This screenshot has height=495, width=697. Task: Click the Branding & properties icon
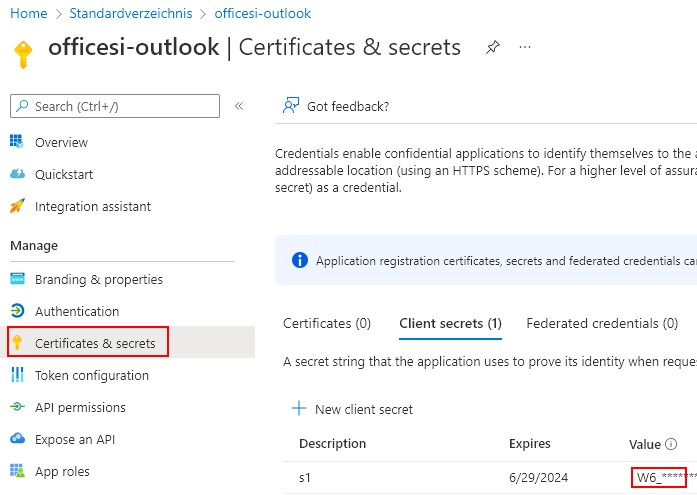pos(17,279)
